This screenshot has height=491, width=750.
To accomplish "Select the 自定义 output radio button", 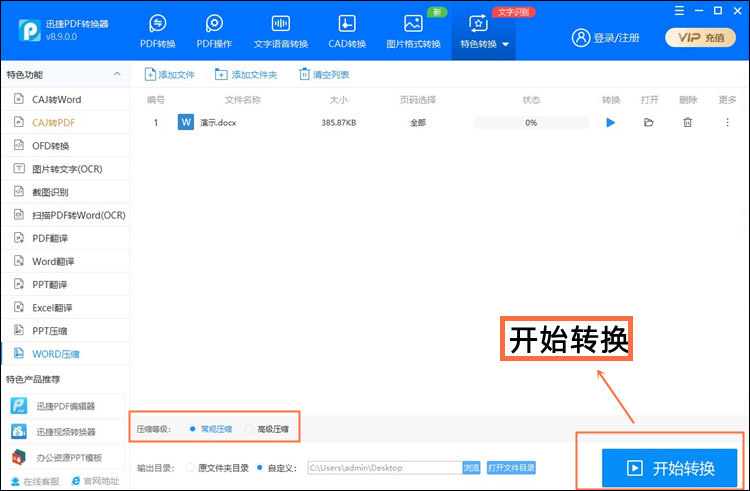I will [259, 468].
